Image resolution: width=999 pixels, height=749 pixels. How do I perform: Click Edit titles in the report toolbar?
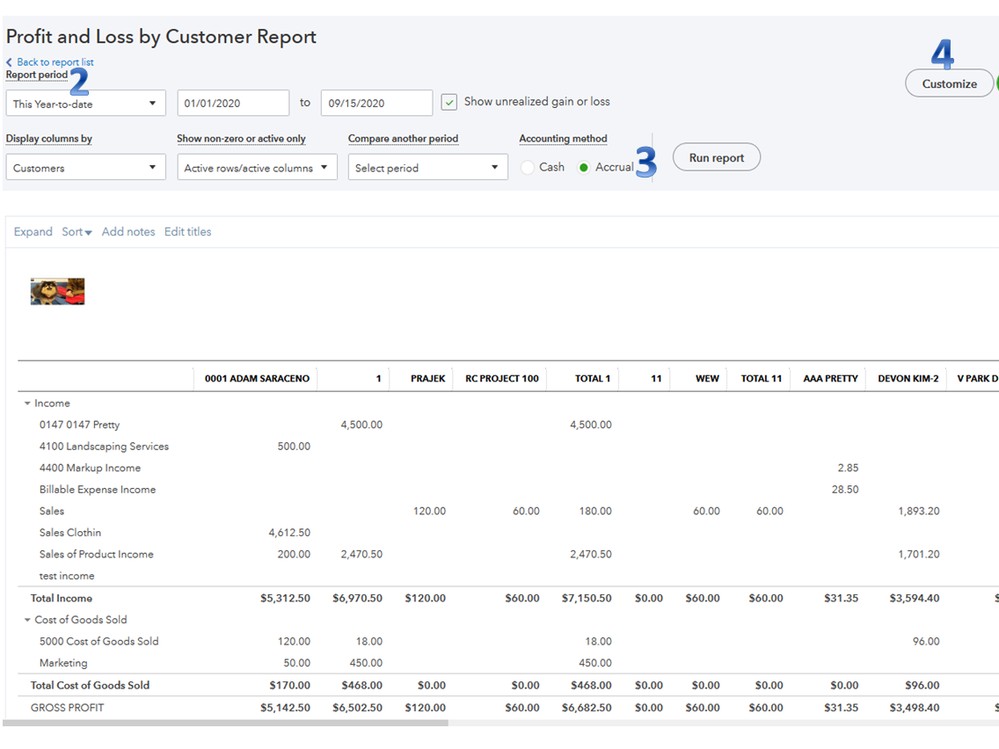coord(188,232)
